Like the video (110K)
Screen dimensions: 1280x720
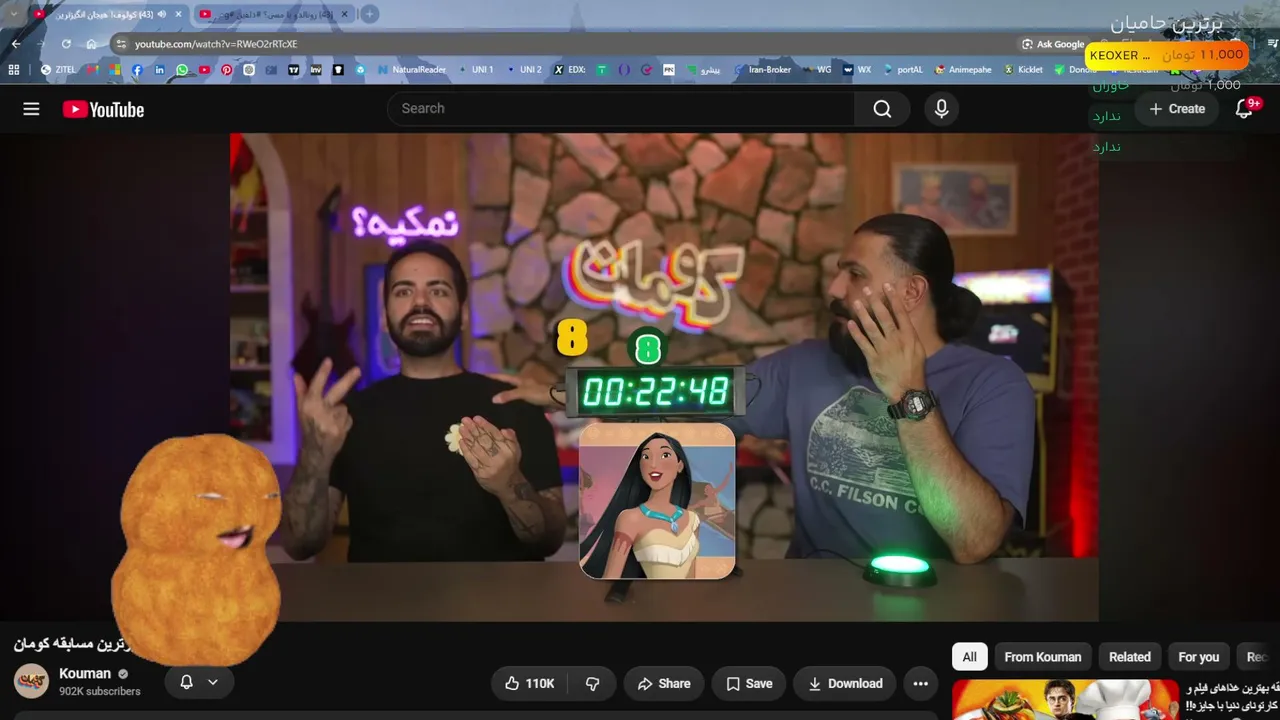529,684
